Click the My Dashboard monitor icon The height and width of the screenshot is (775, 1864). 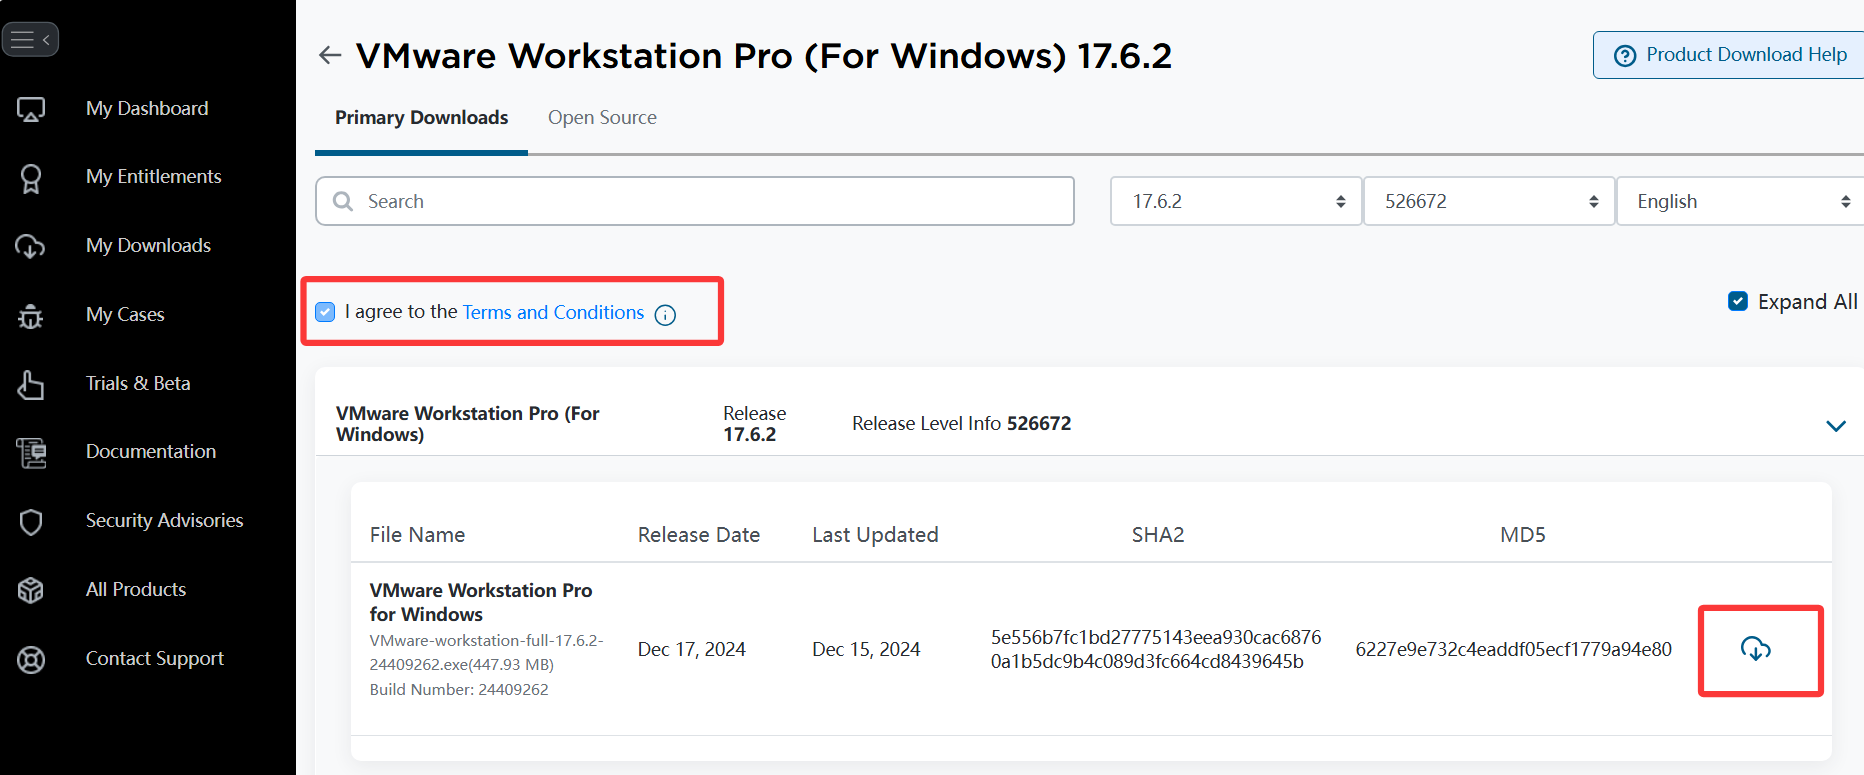31,109
